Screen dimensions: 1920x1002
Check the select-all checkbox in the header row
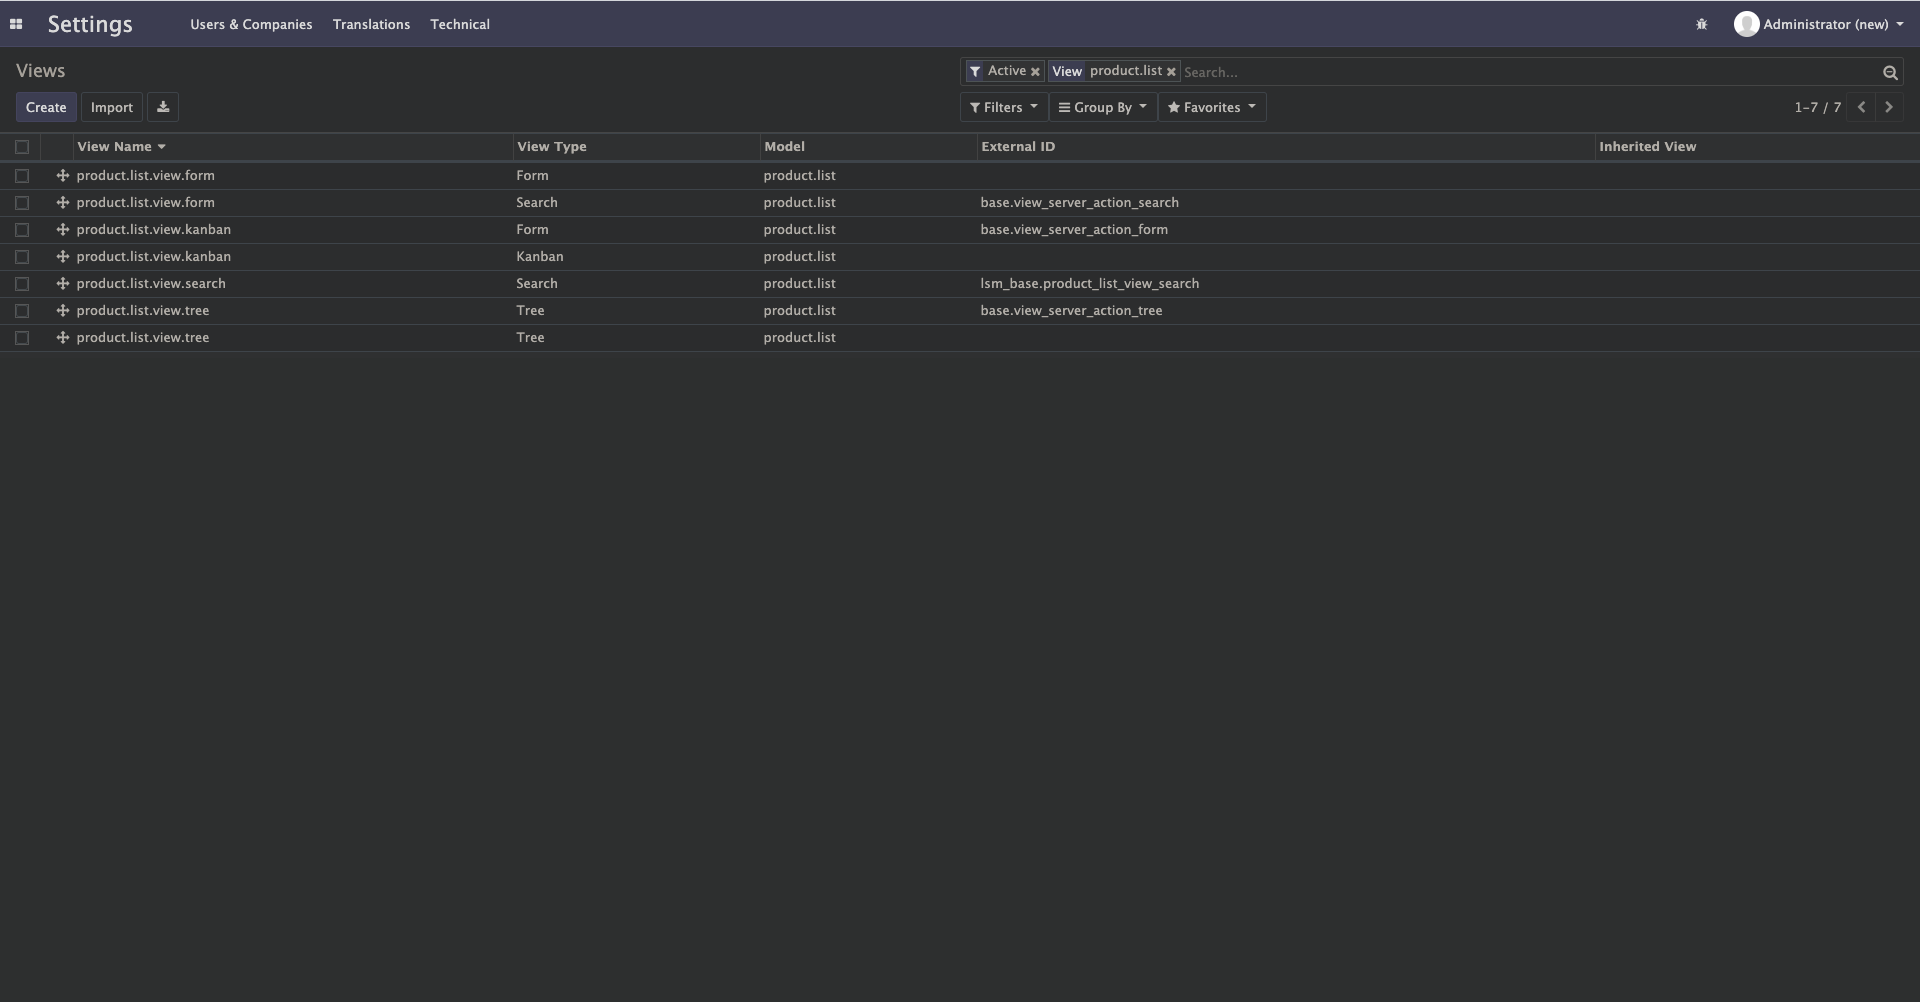(x=22, y=147)
